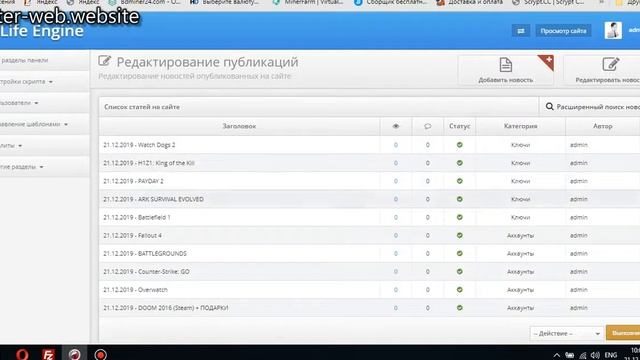The image size is (640, 360).
Task: Sort by Категория column header
Action: coord(520,126)
